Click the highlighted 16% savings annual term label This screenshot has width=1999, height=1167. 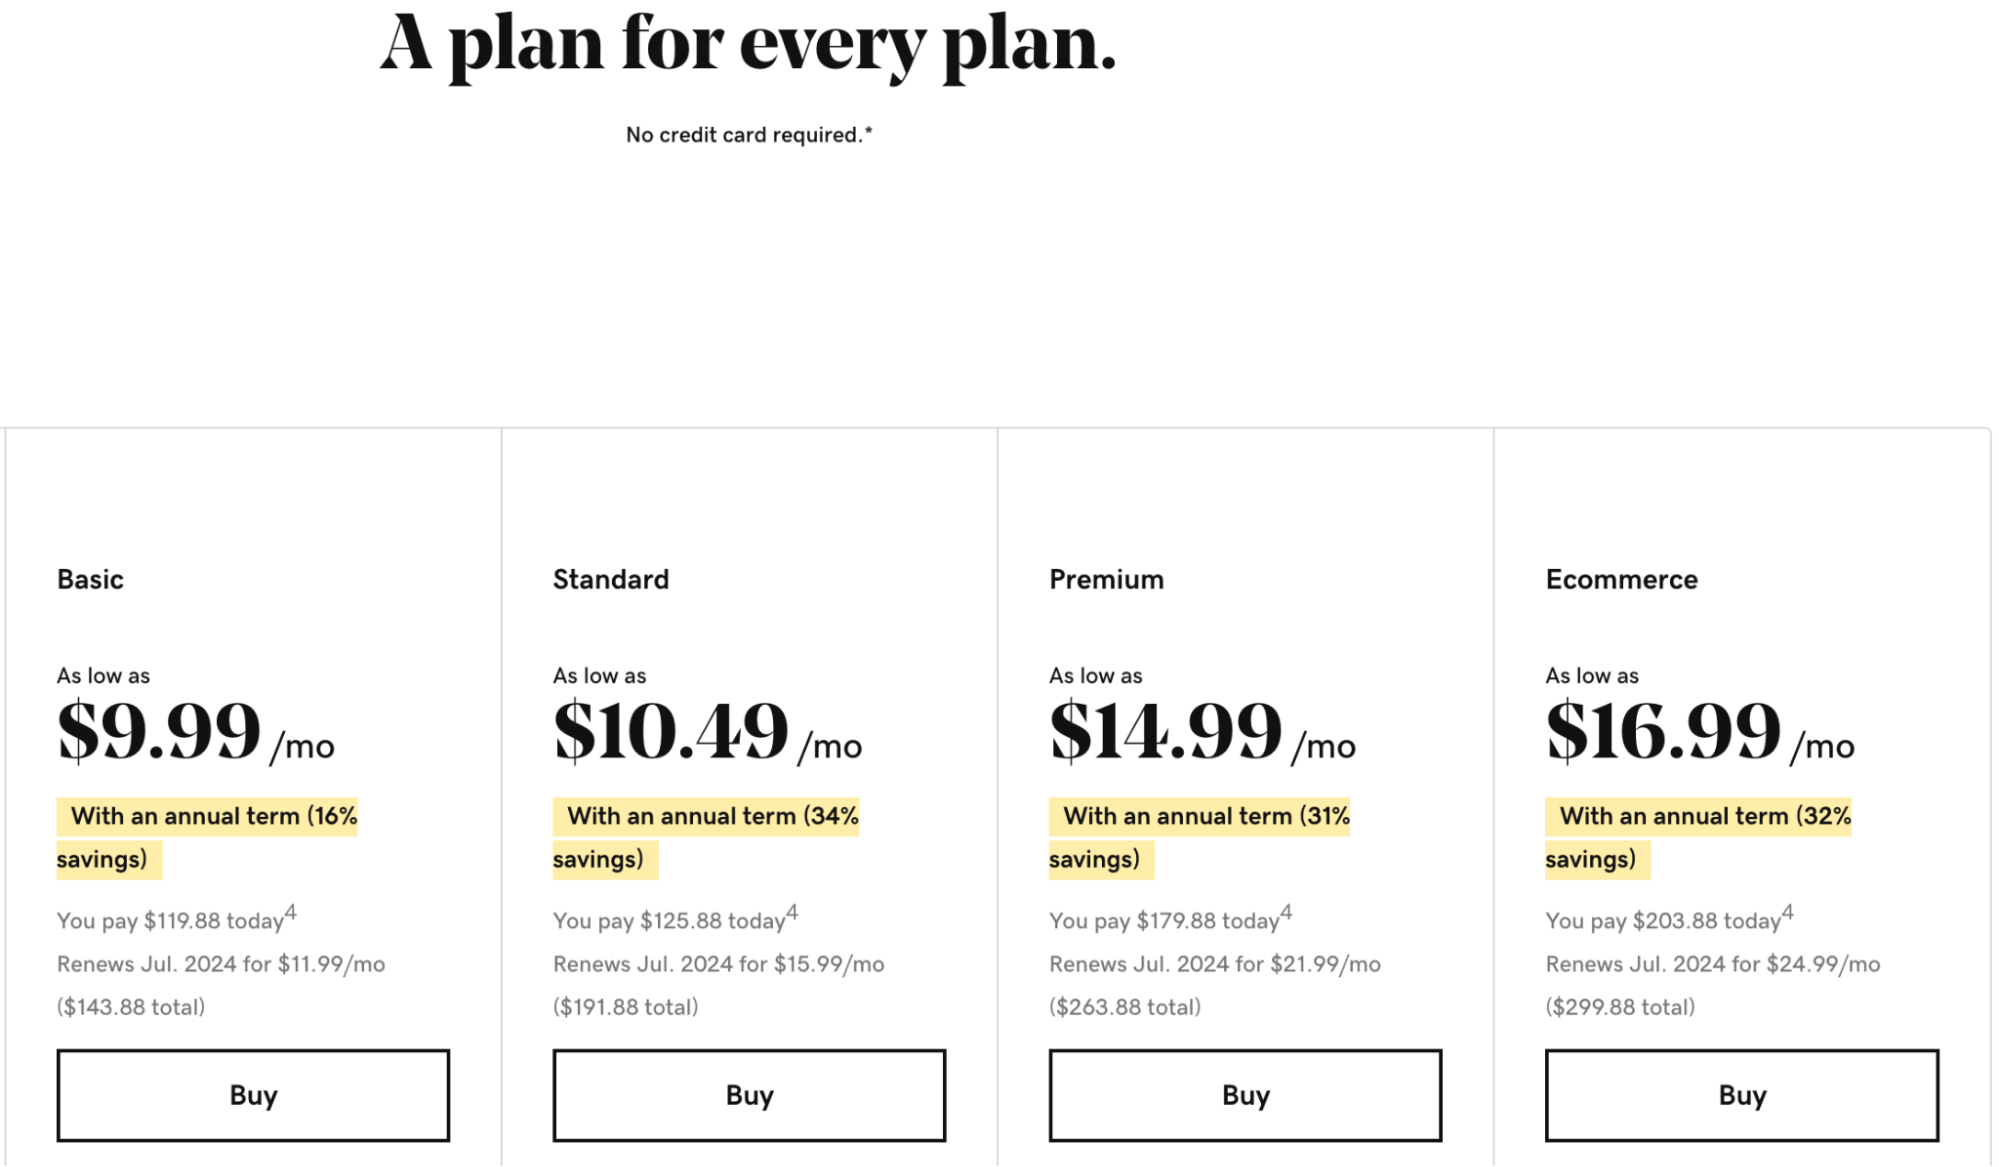pos(213,817)
